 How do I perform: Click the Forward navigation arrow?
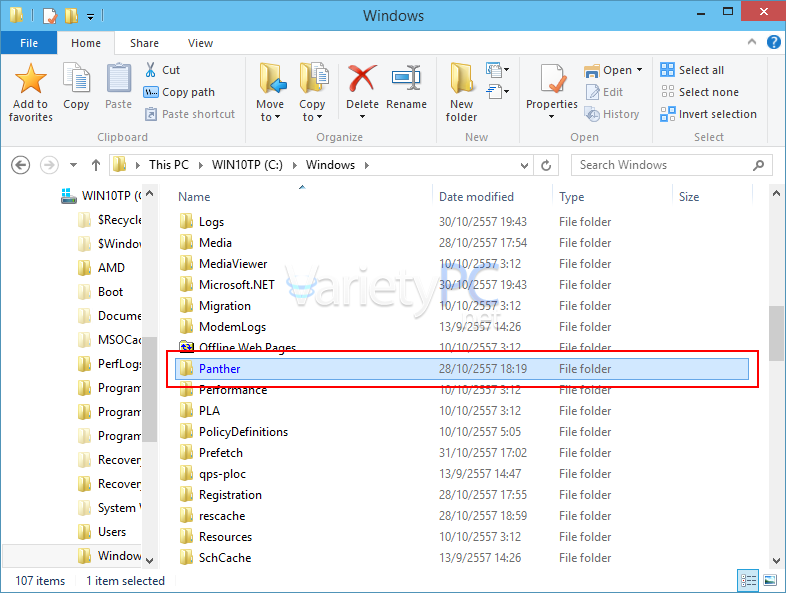tap(49, 165)
